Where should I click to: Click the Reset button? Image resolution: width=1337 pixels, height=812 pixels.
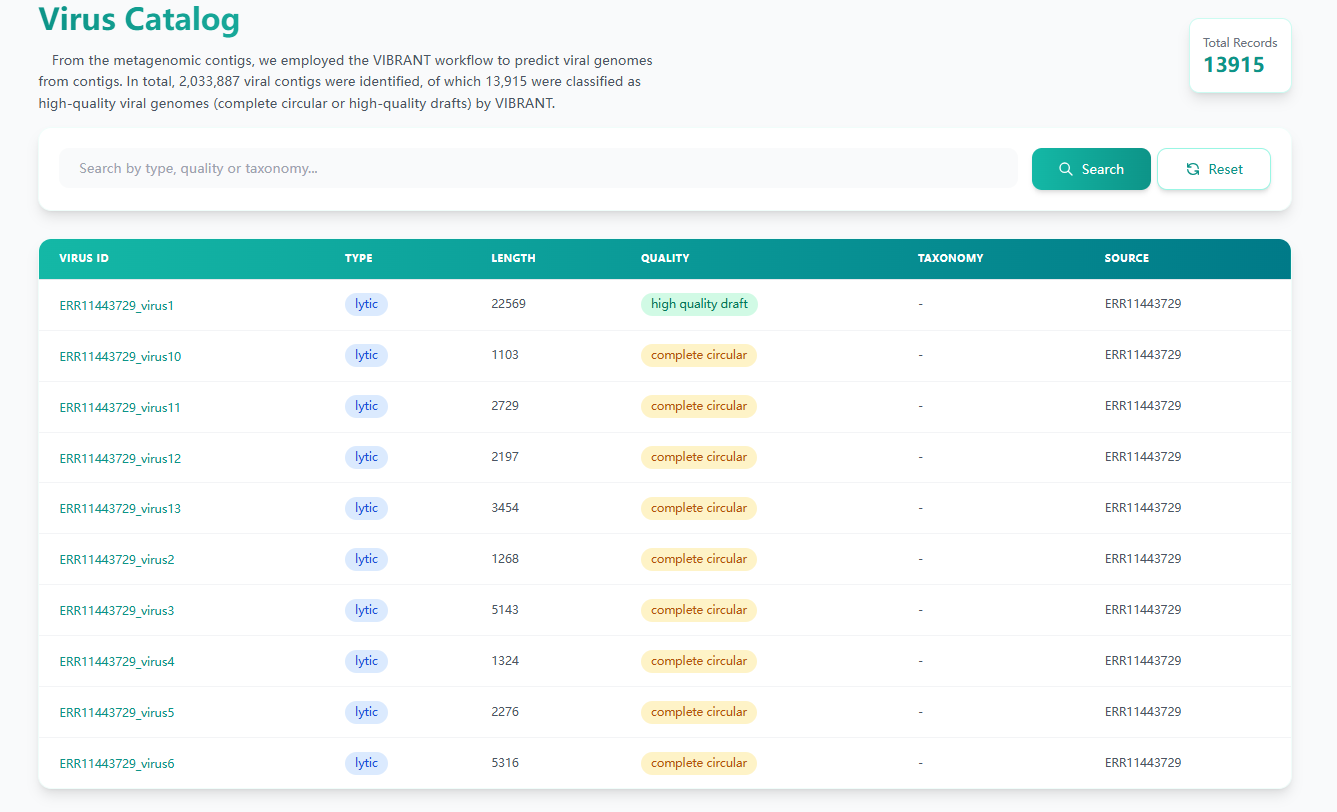point(1214,169)
